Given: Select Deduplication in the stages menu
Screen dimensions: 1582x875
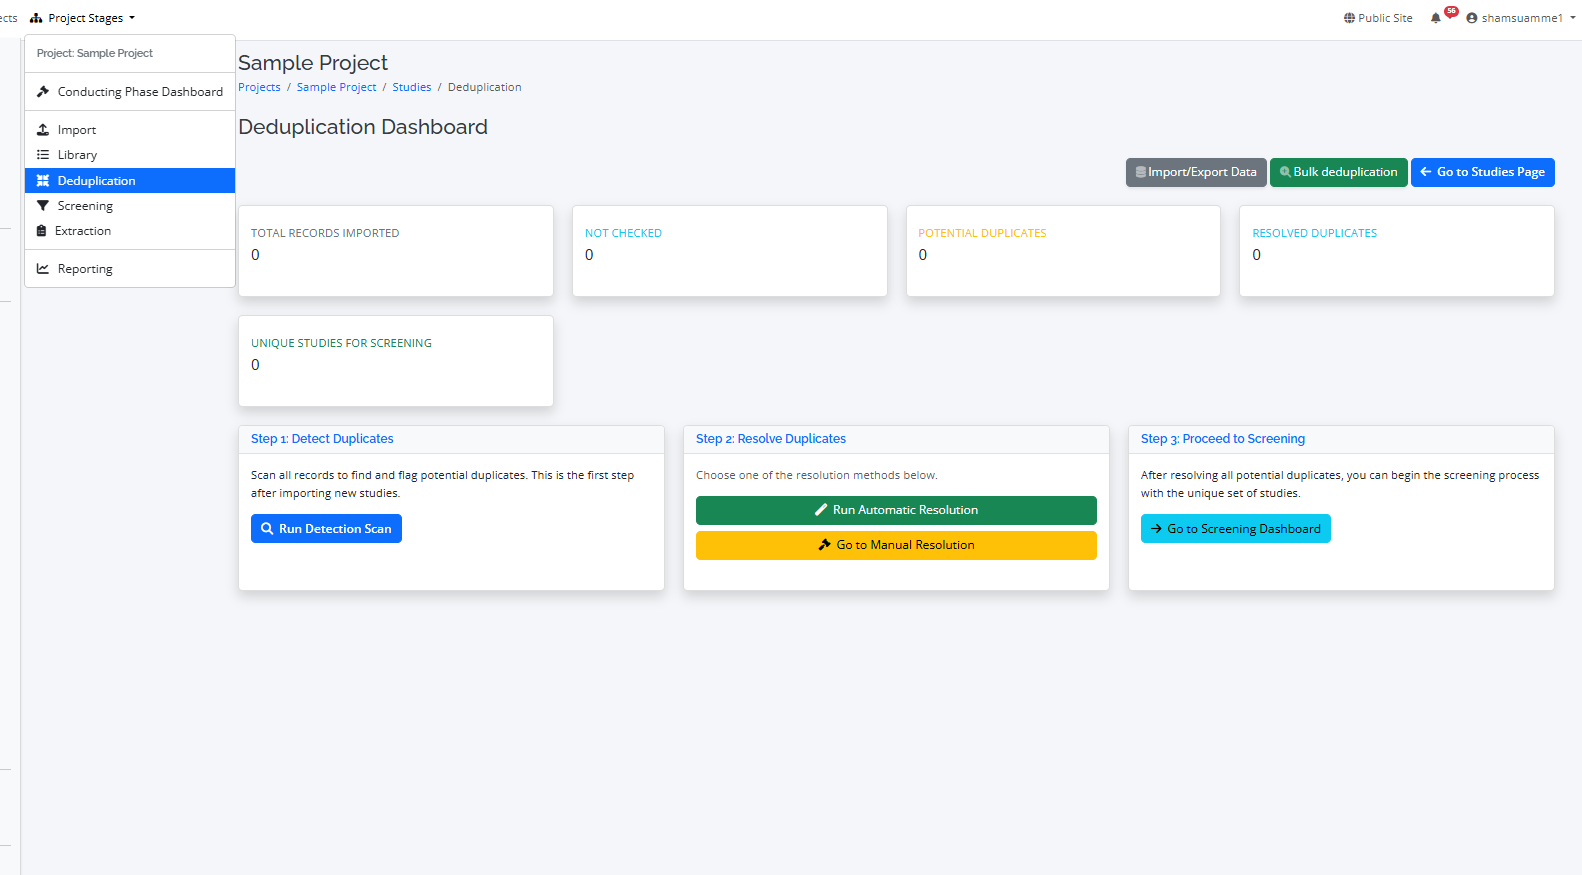Looking at the screenshot, I should pos(96,181).
